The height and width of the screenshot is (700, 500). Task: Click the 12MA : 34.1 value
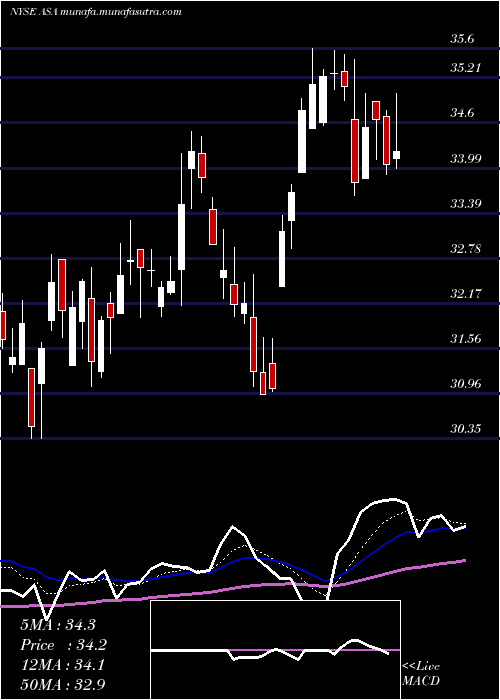click(62, 665)
